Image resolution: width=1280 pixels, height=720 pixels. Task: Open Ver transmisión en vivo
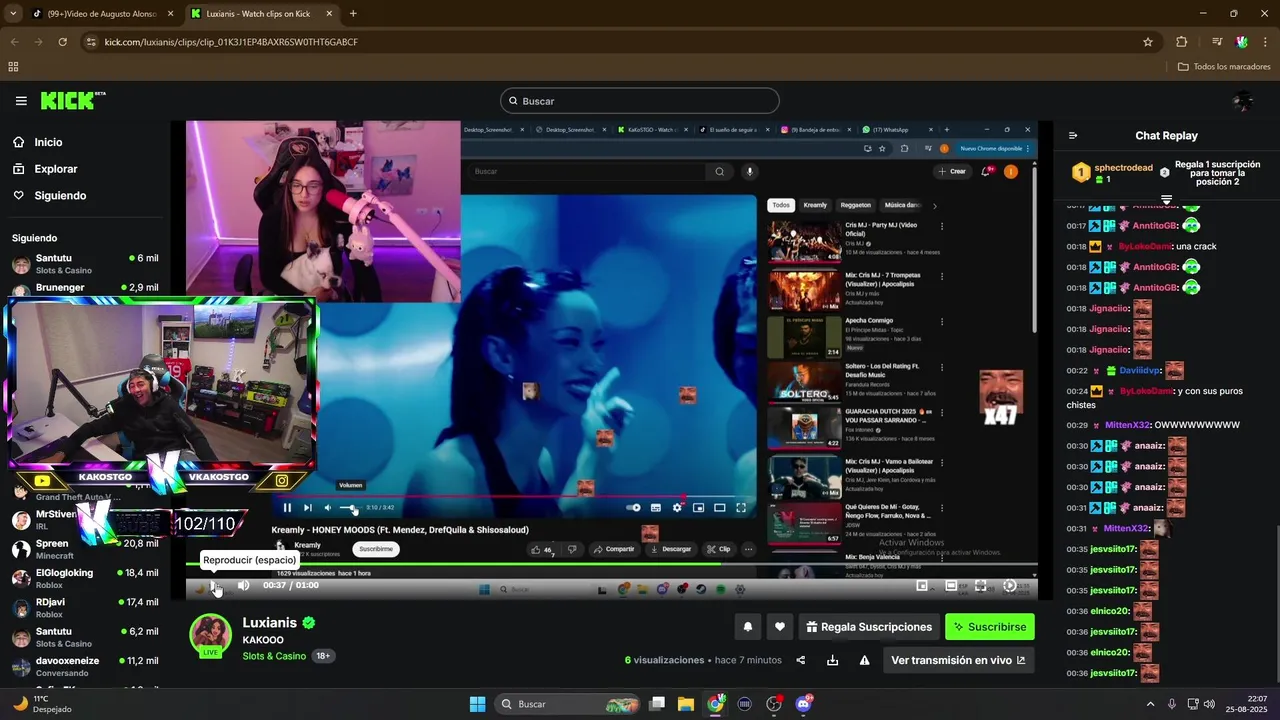tap(958, 660)
